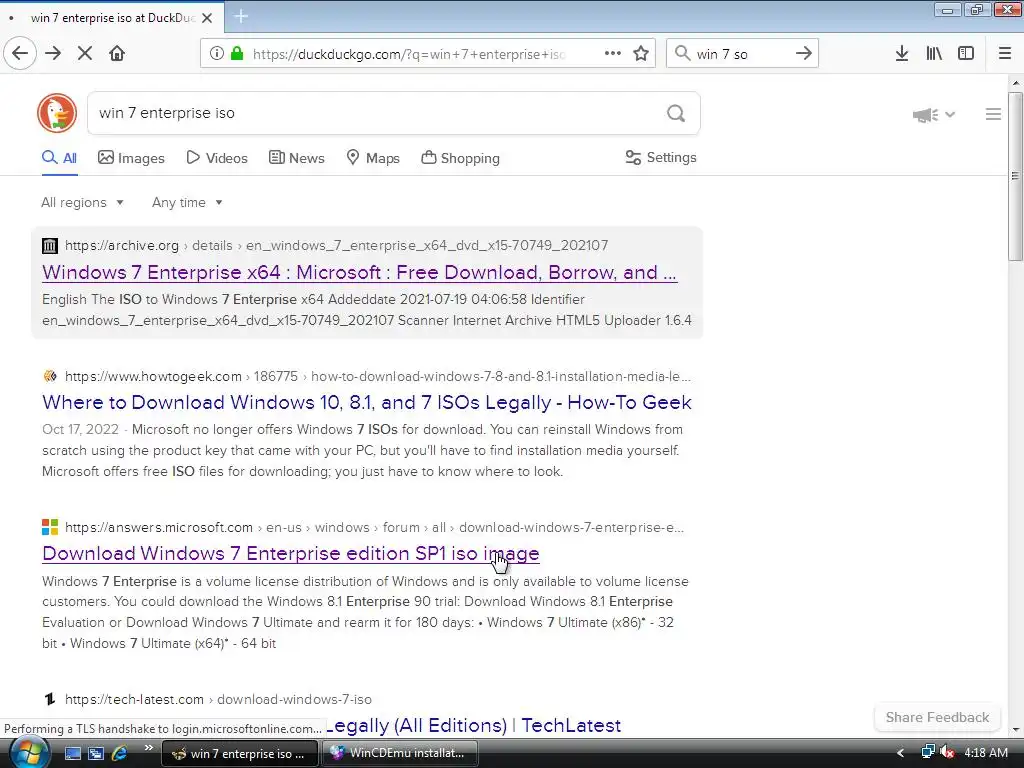Run search with DuckDuckGo magnifier icon
The image size is (1024, 768).
point(676,114)
